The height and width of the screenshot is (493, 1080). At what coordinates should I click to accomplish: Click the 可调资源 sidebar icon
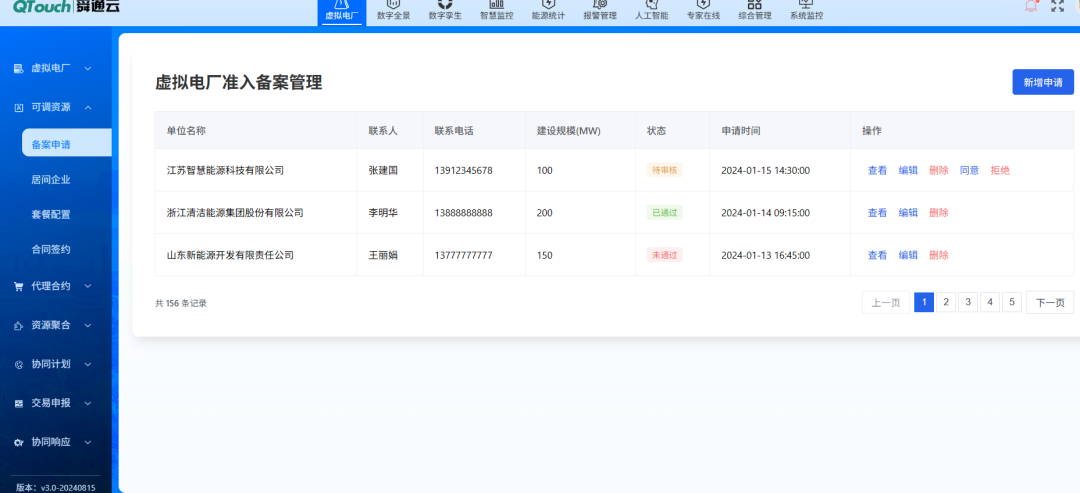(x=19, y=107)
